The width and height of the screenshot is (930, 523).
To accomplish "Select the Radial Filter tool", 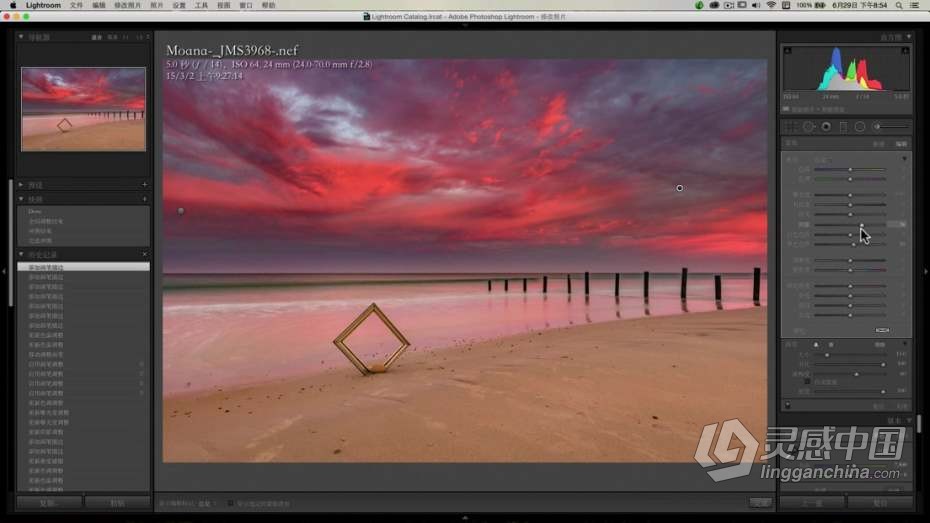I will [x=860, y=127].
